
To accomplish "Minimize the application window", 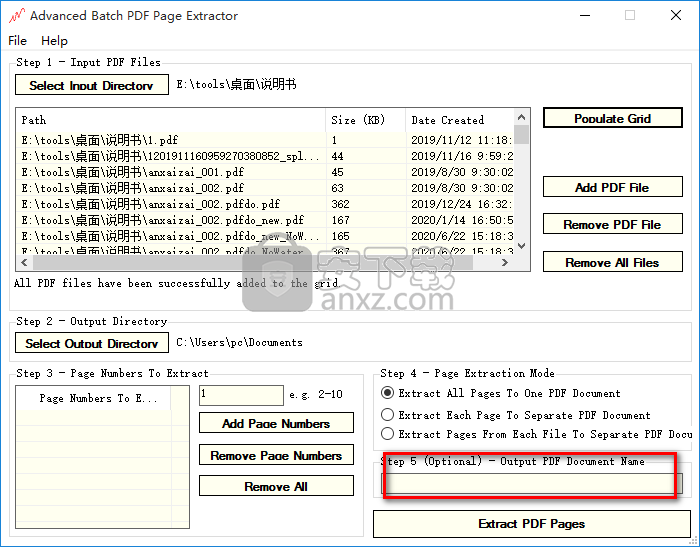I will [585, 15].
